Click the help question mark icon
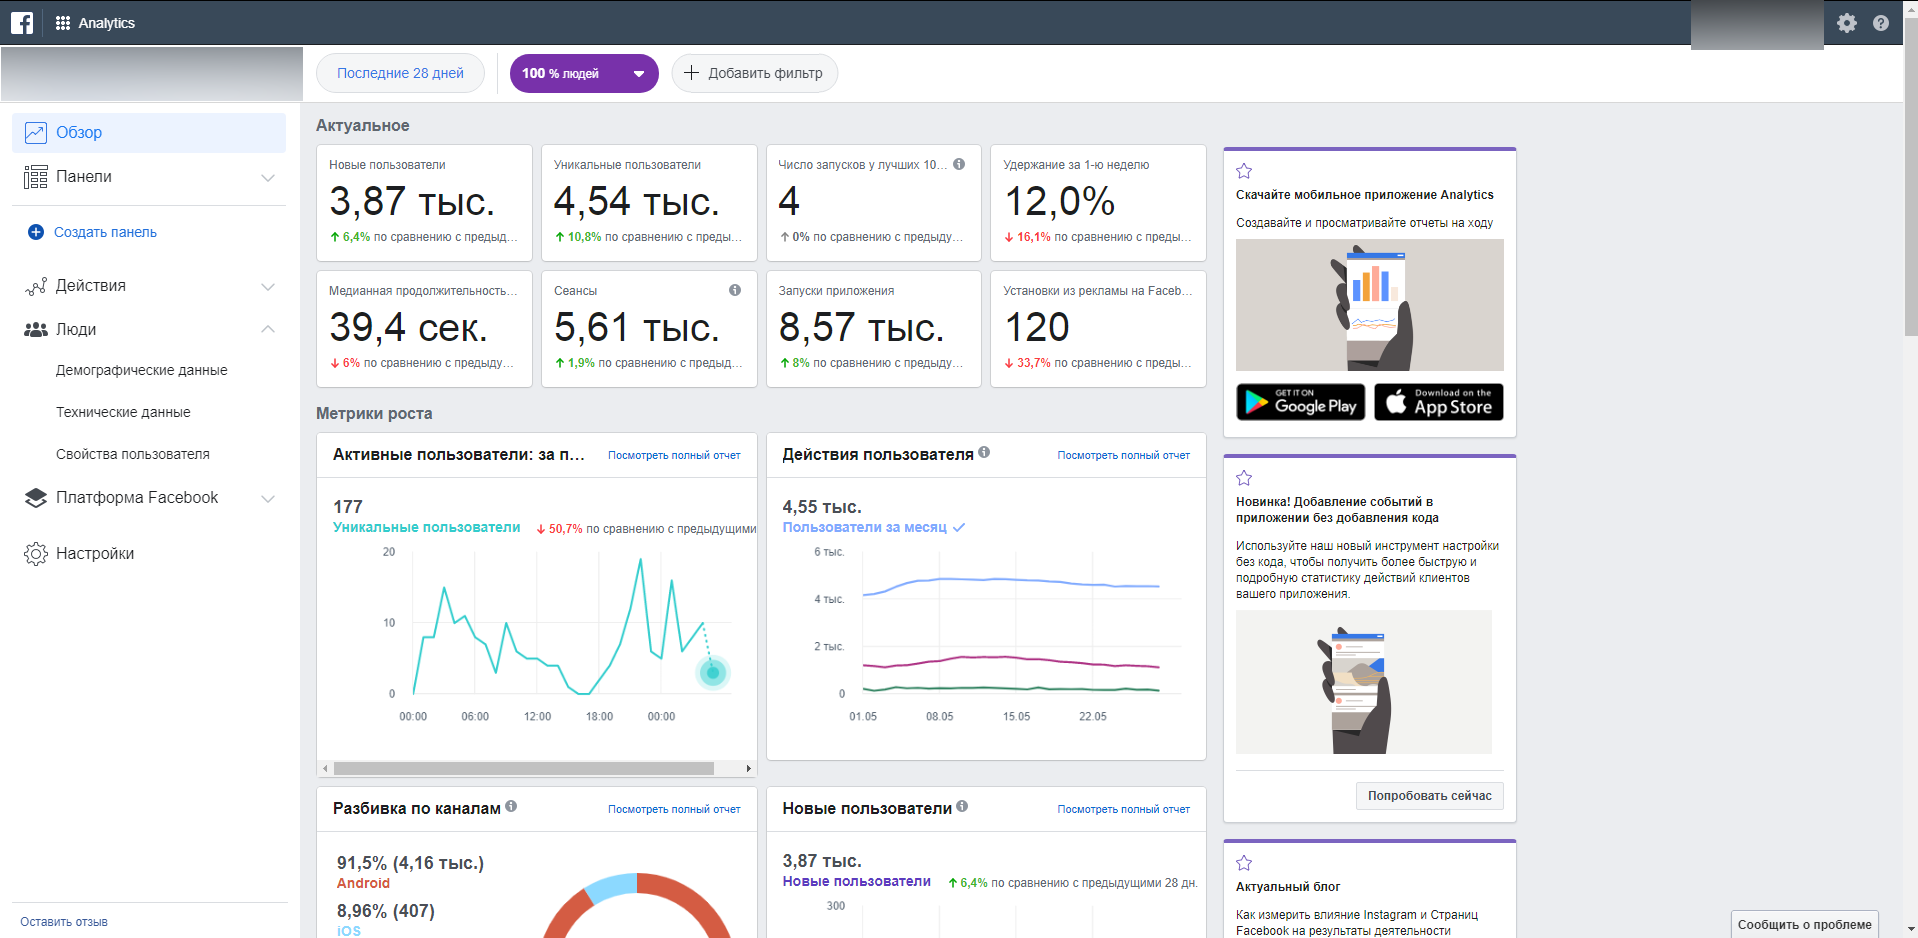This screenshot has height=938, width=1918. tap(1880, 23)
